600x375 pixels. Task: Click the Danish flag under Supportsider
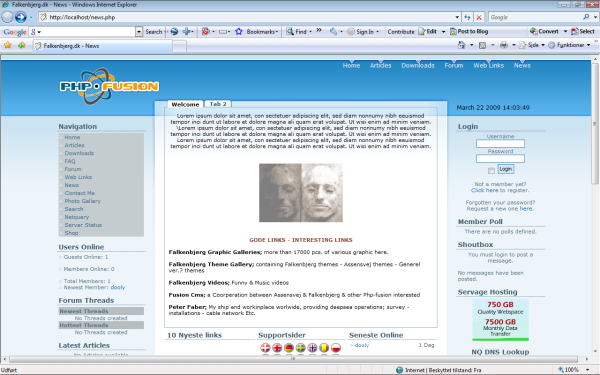(x=265, y=347)
